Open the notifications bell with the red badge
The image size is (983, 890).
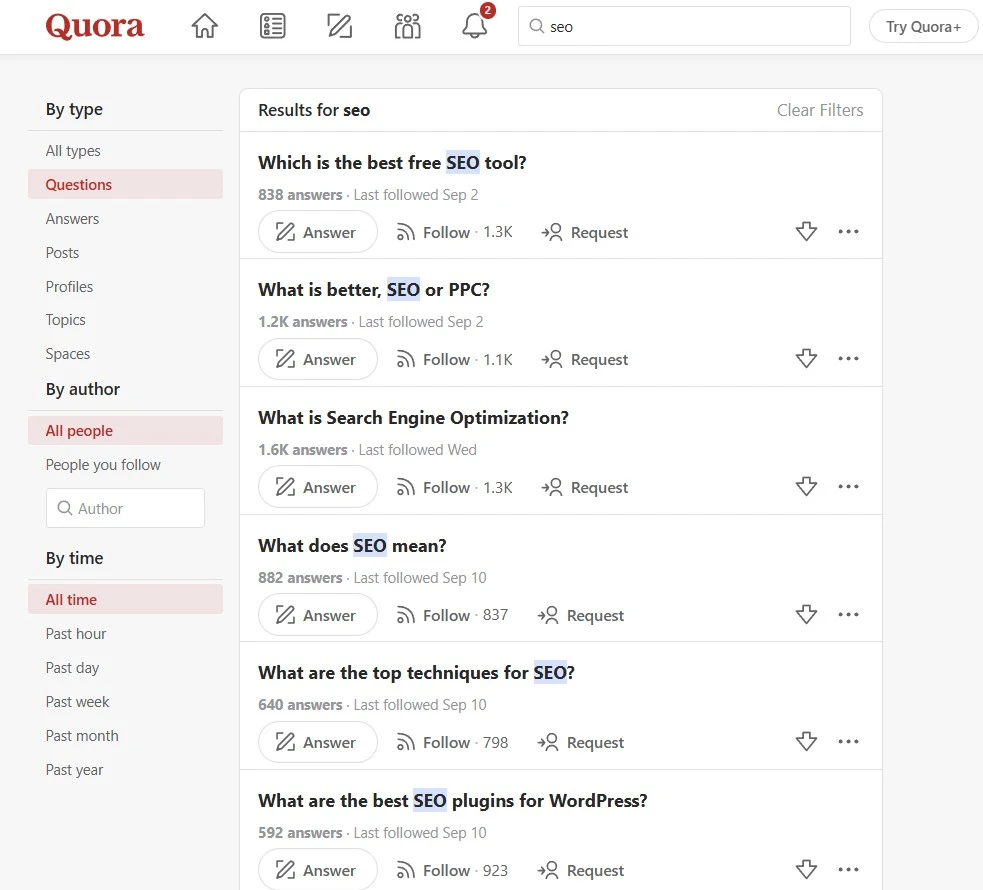[x=474, y=27]
